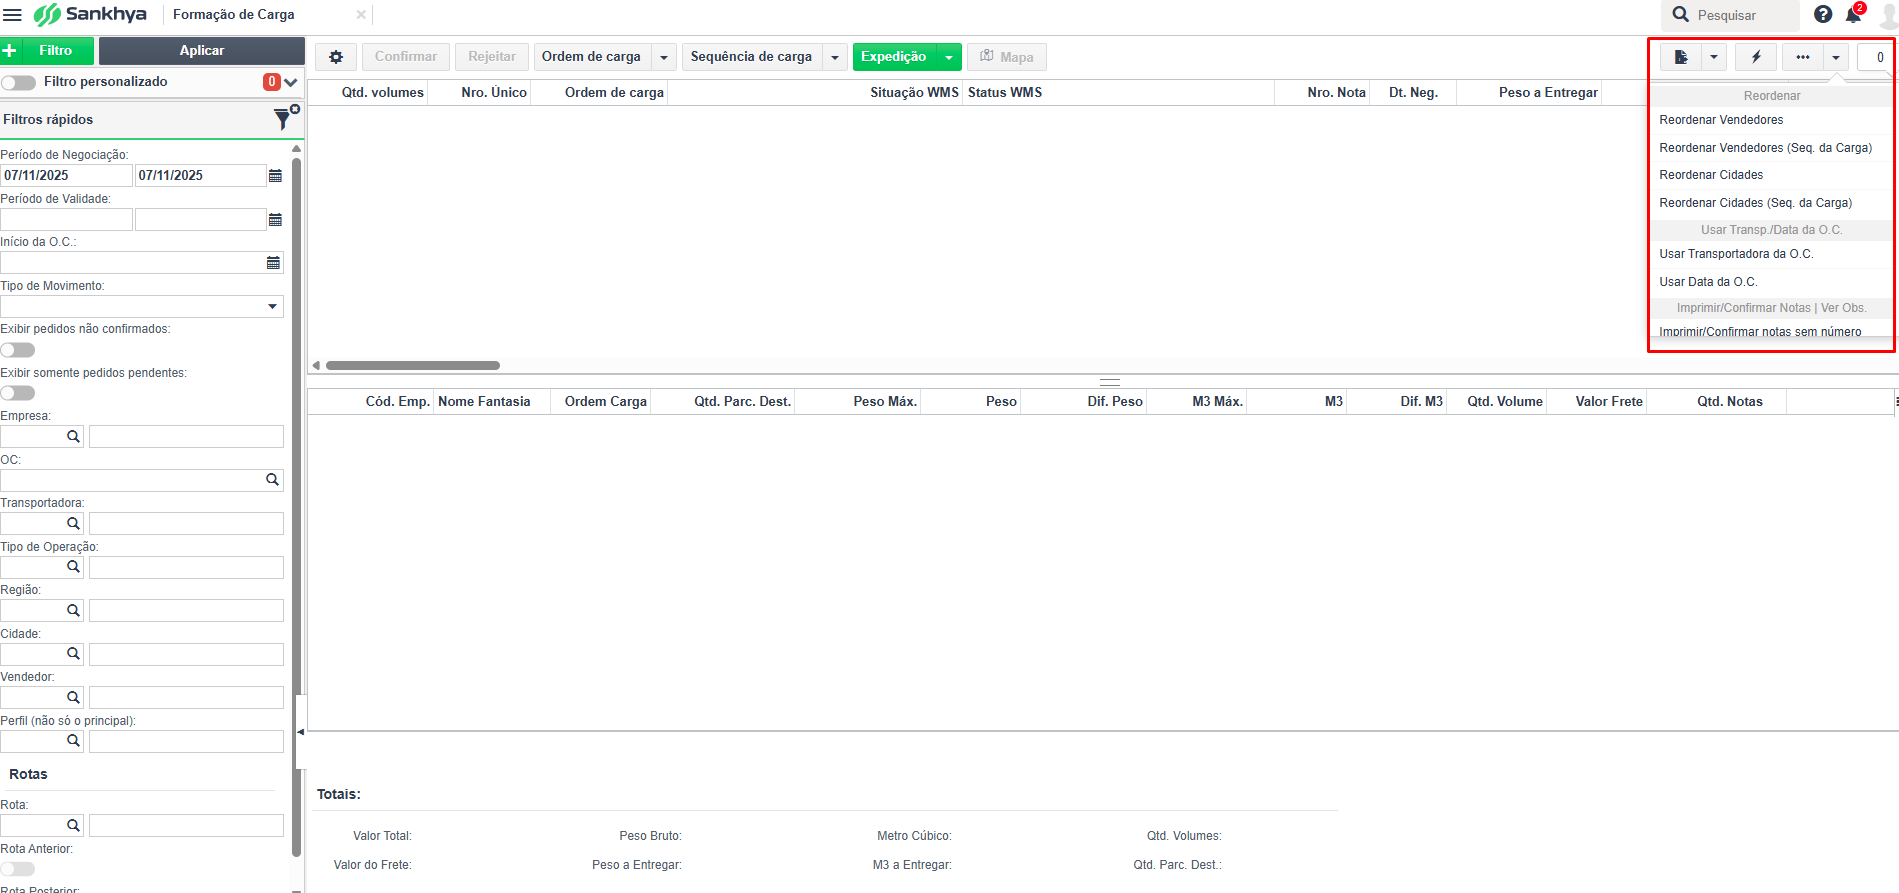Click the horizontal scrollbar of top grid

click(x=413, y=365)
